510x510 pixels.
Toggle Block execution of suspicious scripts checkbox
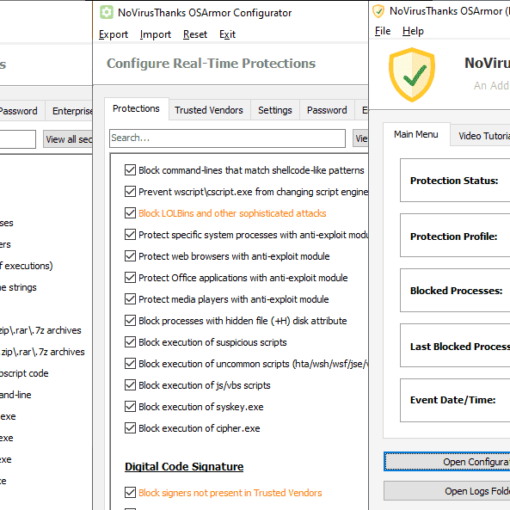tap(130, 342)
